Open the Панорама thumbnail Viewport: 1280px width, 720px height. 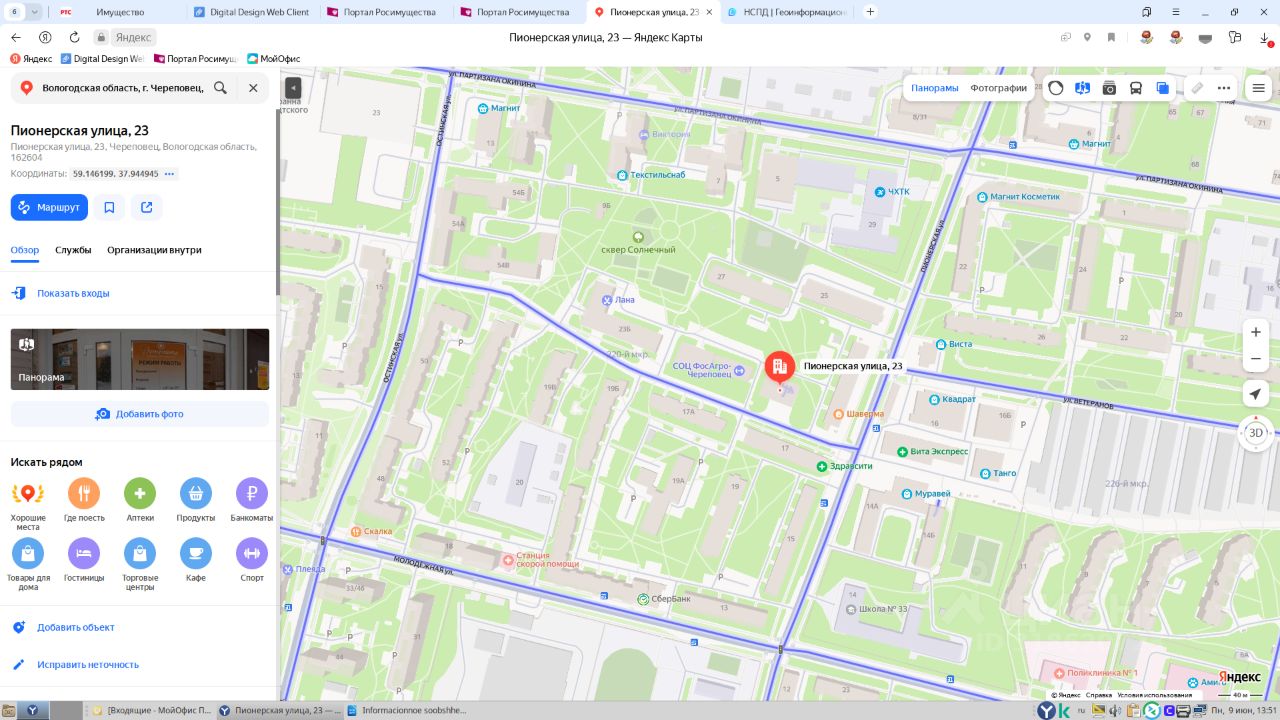(140, 359)
